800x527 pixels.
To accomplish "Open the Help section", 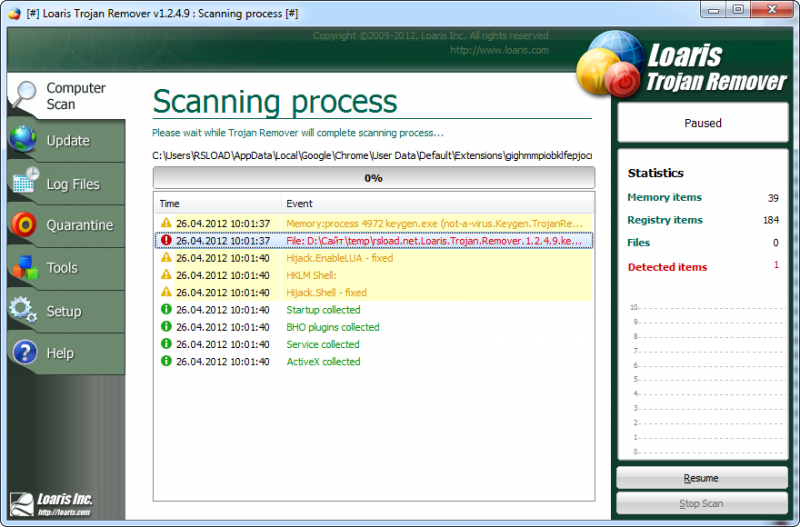I will click(66, 354).
